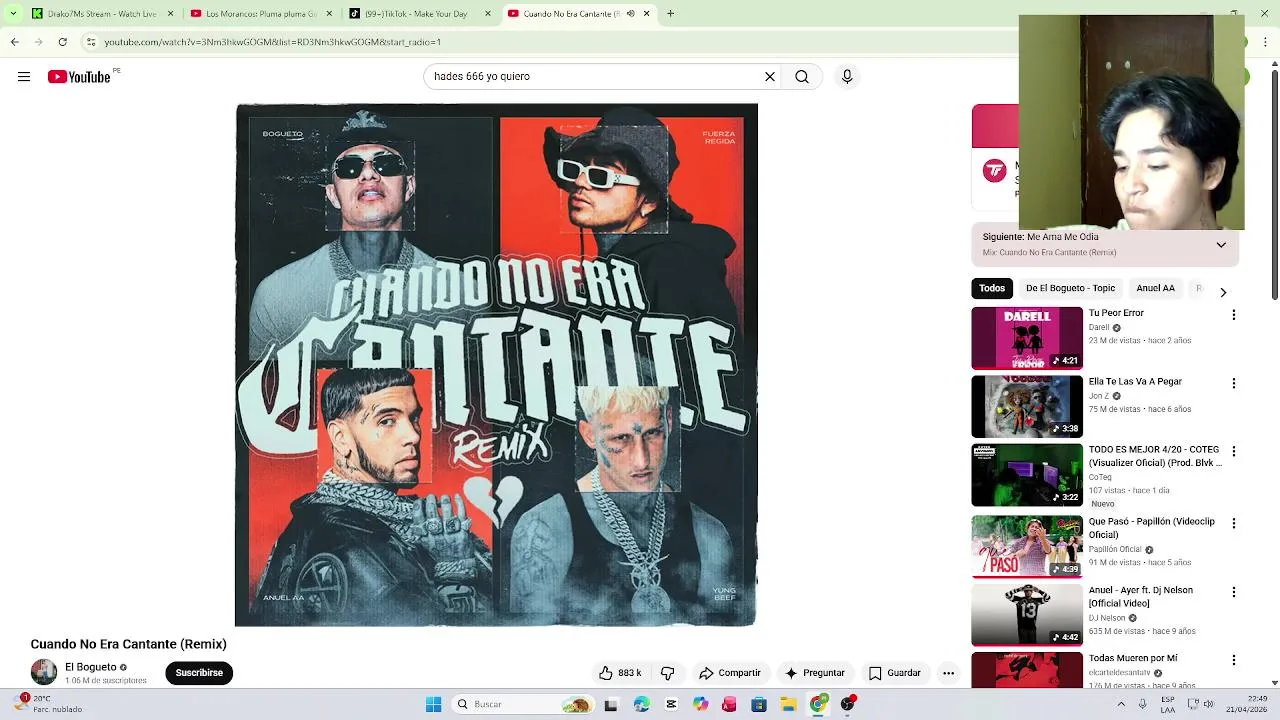
Task: View site information icon in address bar
Action: [91, 42]
